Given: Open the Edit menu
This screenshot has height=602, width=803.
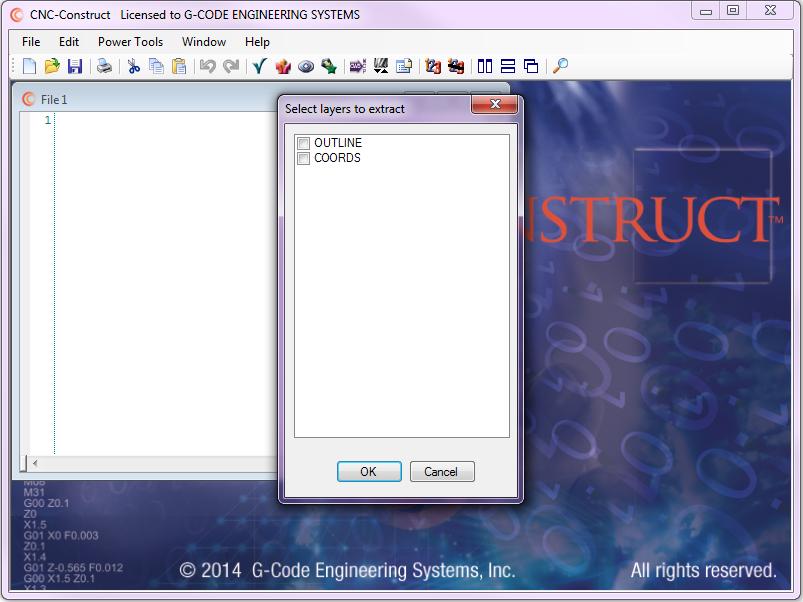Looking at the screenshot, I should coord(69,41).
